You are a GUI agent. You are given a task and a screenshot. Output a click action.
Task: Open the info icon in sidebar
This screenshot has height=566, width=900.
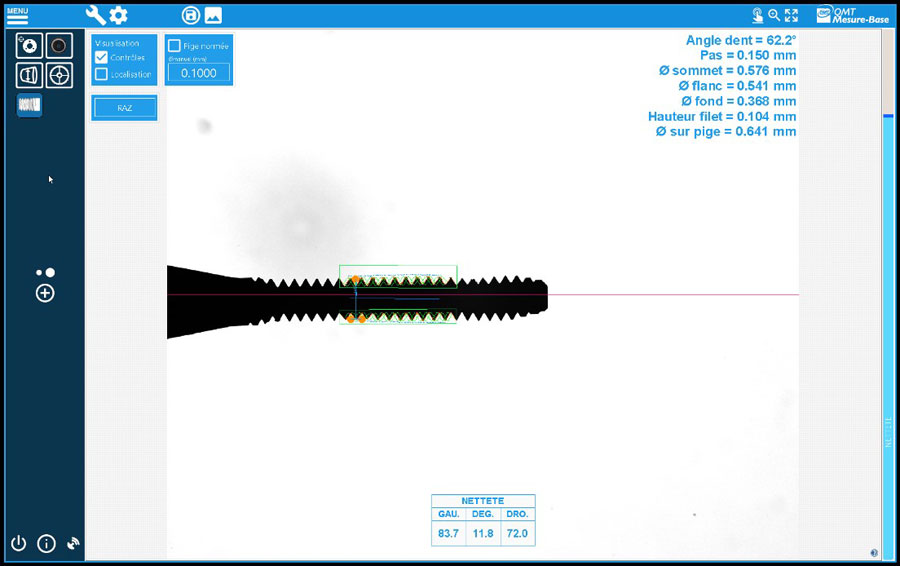(x=46, y=544)
